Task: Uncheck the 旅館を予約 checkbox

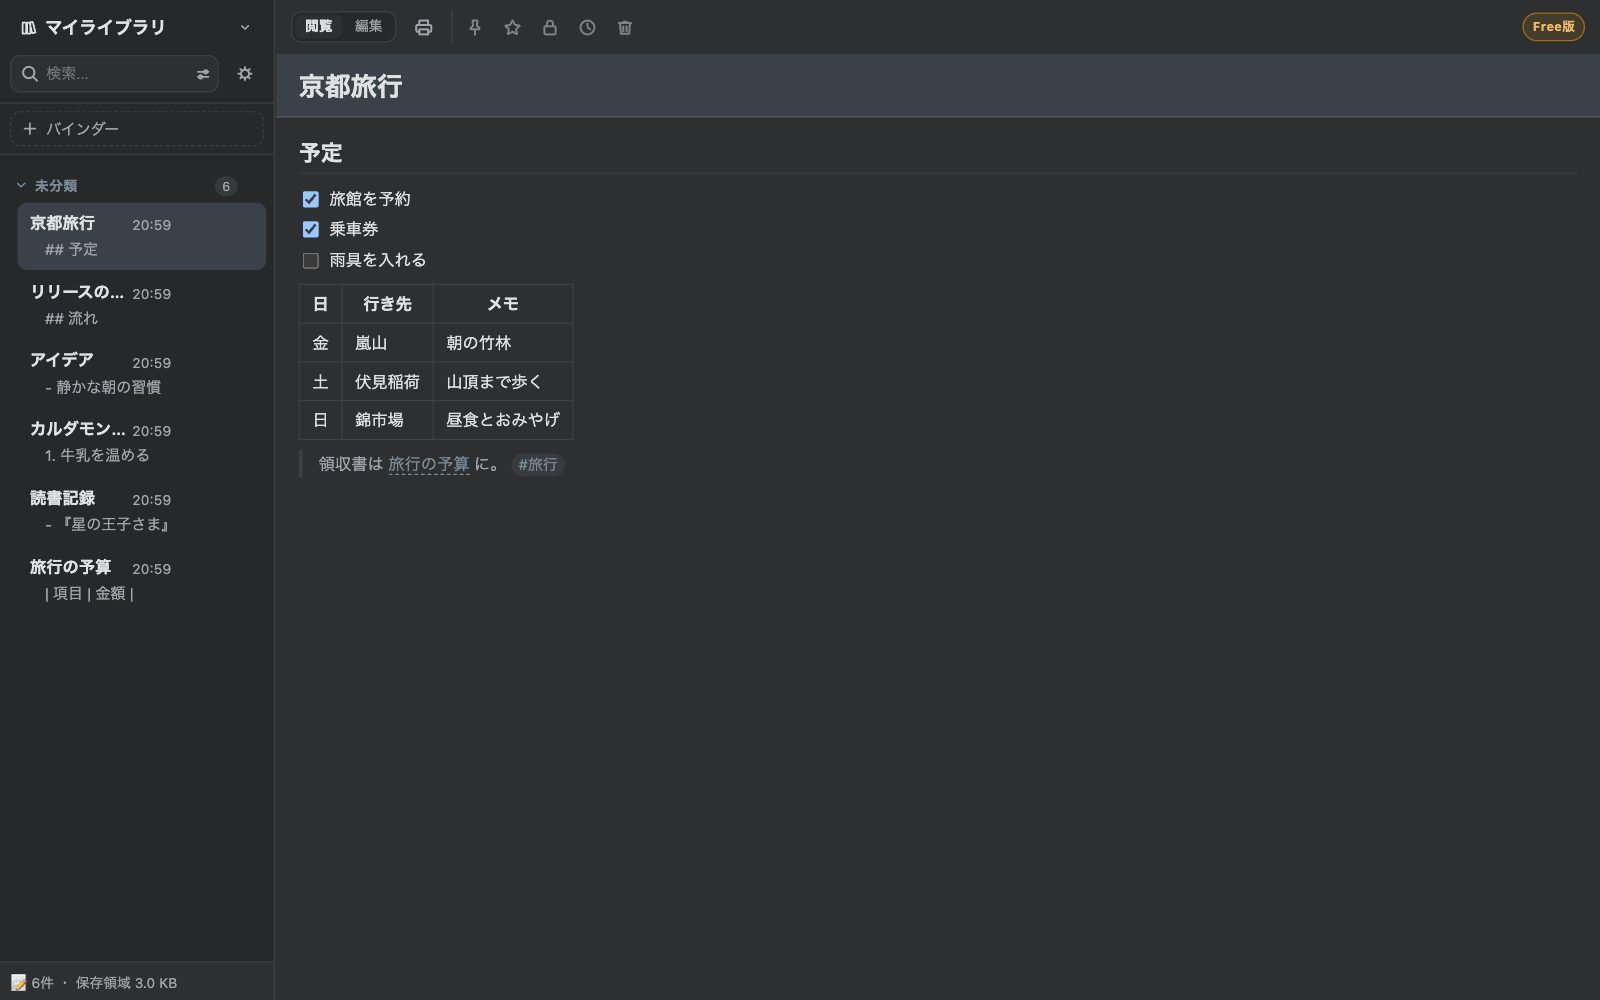Action: tap(311, 199)
